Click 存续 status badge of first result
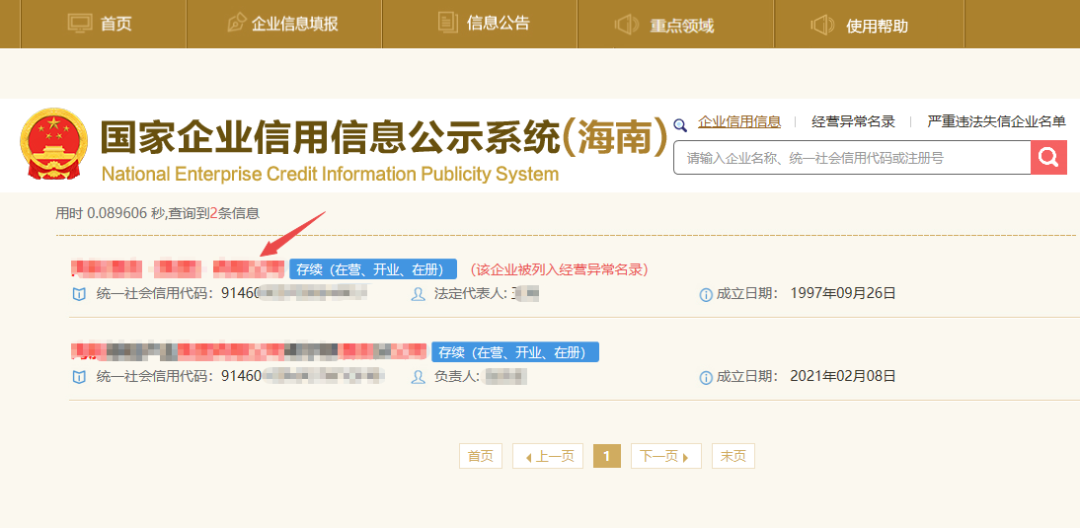 click(373, 269)
